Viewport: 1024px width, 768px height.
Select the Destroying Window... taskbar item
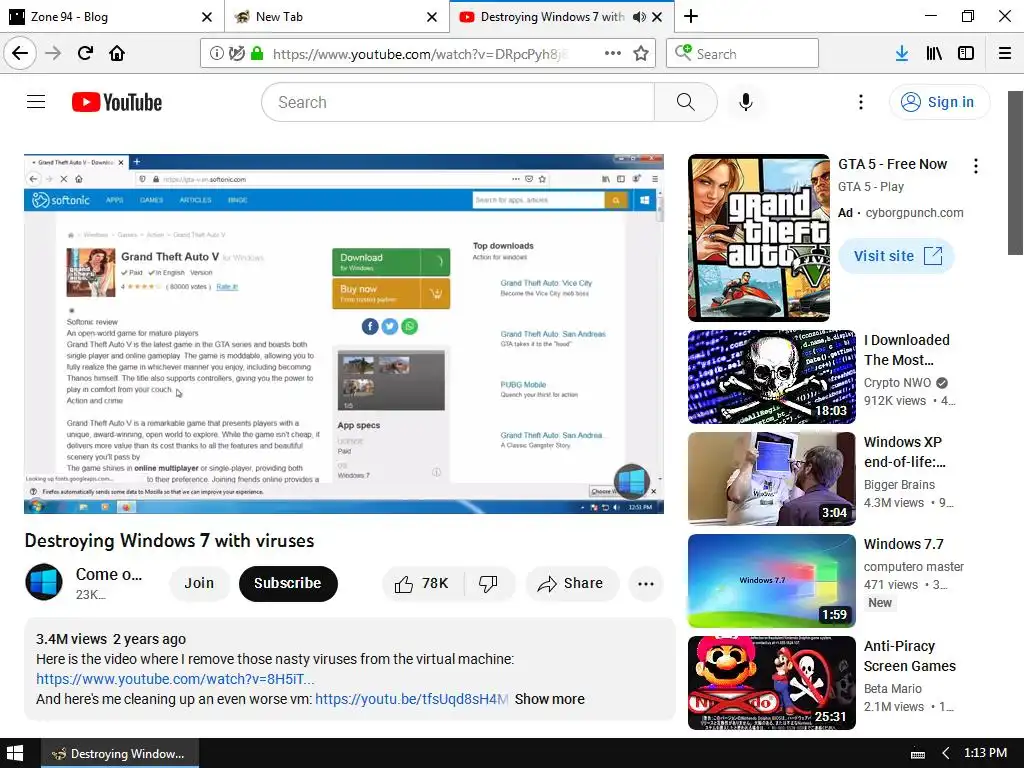(x=120, y=753)
